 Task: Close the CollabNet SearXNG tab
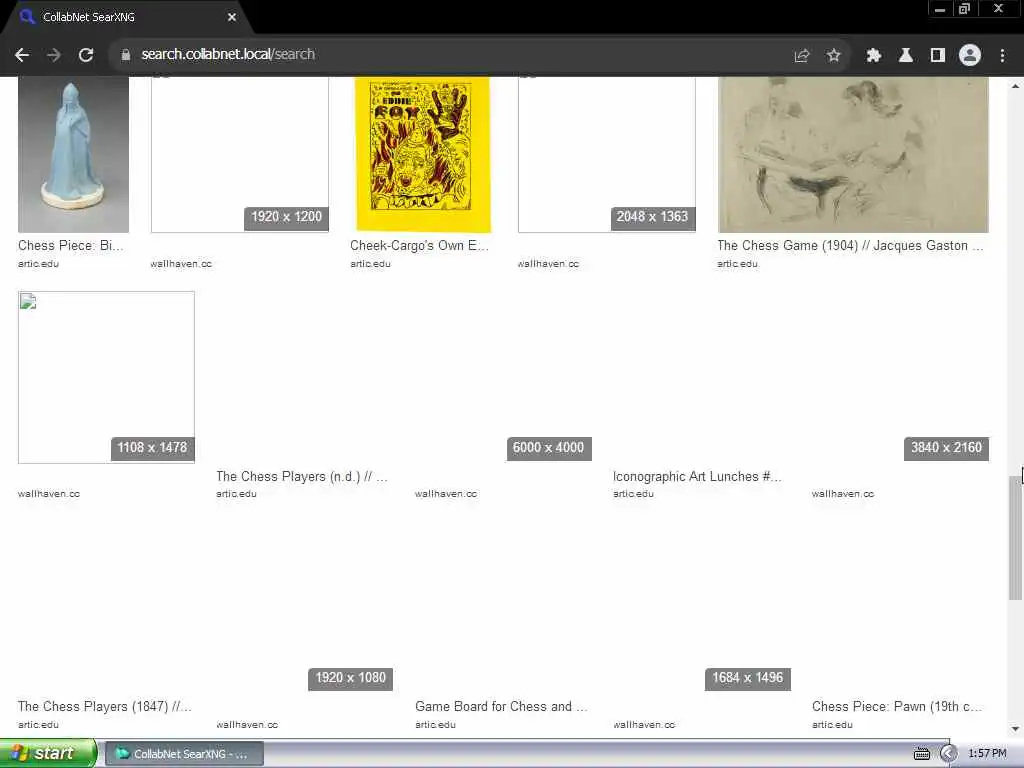click(x=232, y=17)
